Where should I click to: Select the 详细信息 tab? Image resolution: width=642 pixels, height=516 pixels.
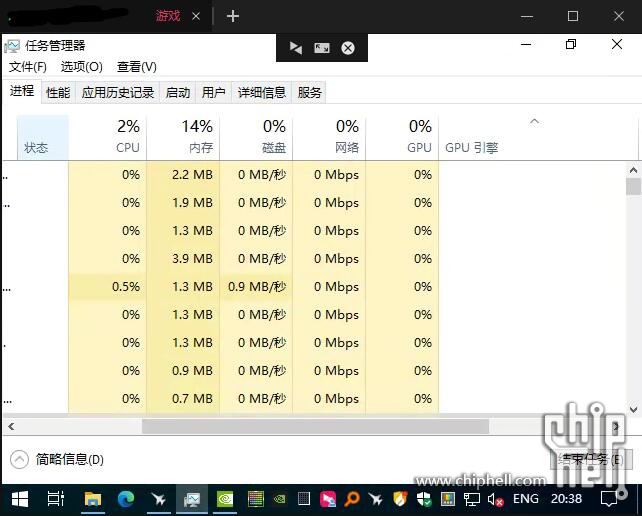coord(261,92)
